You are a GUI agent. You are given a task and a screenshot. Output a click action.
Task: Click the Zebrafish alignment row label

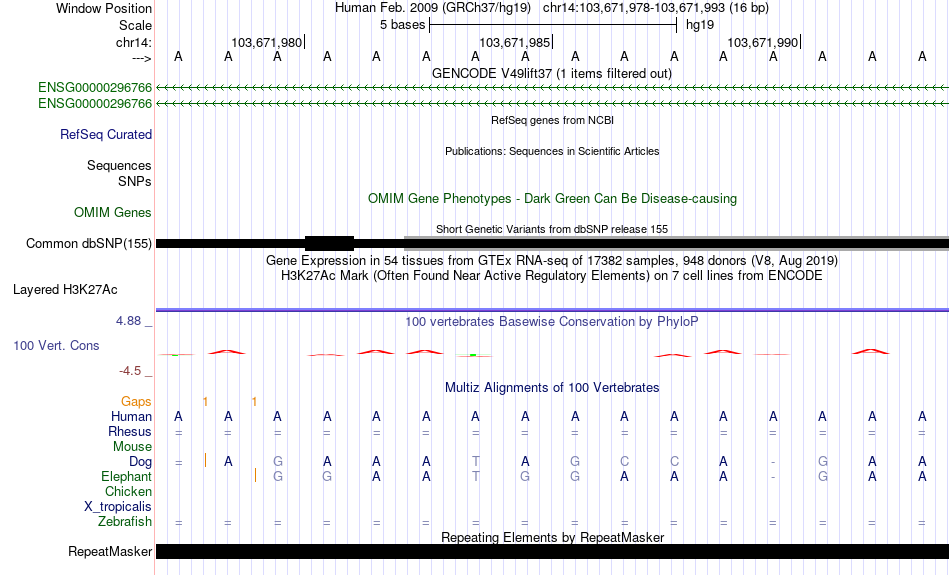(125, 522)
